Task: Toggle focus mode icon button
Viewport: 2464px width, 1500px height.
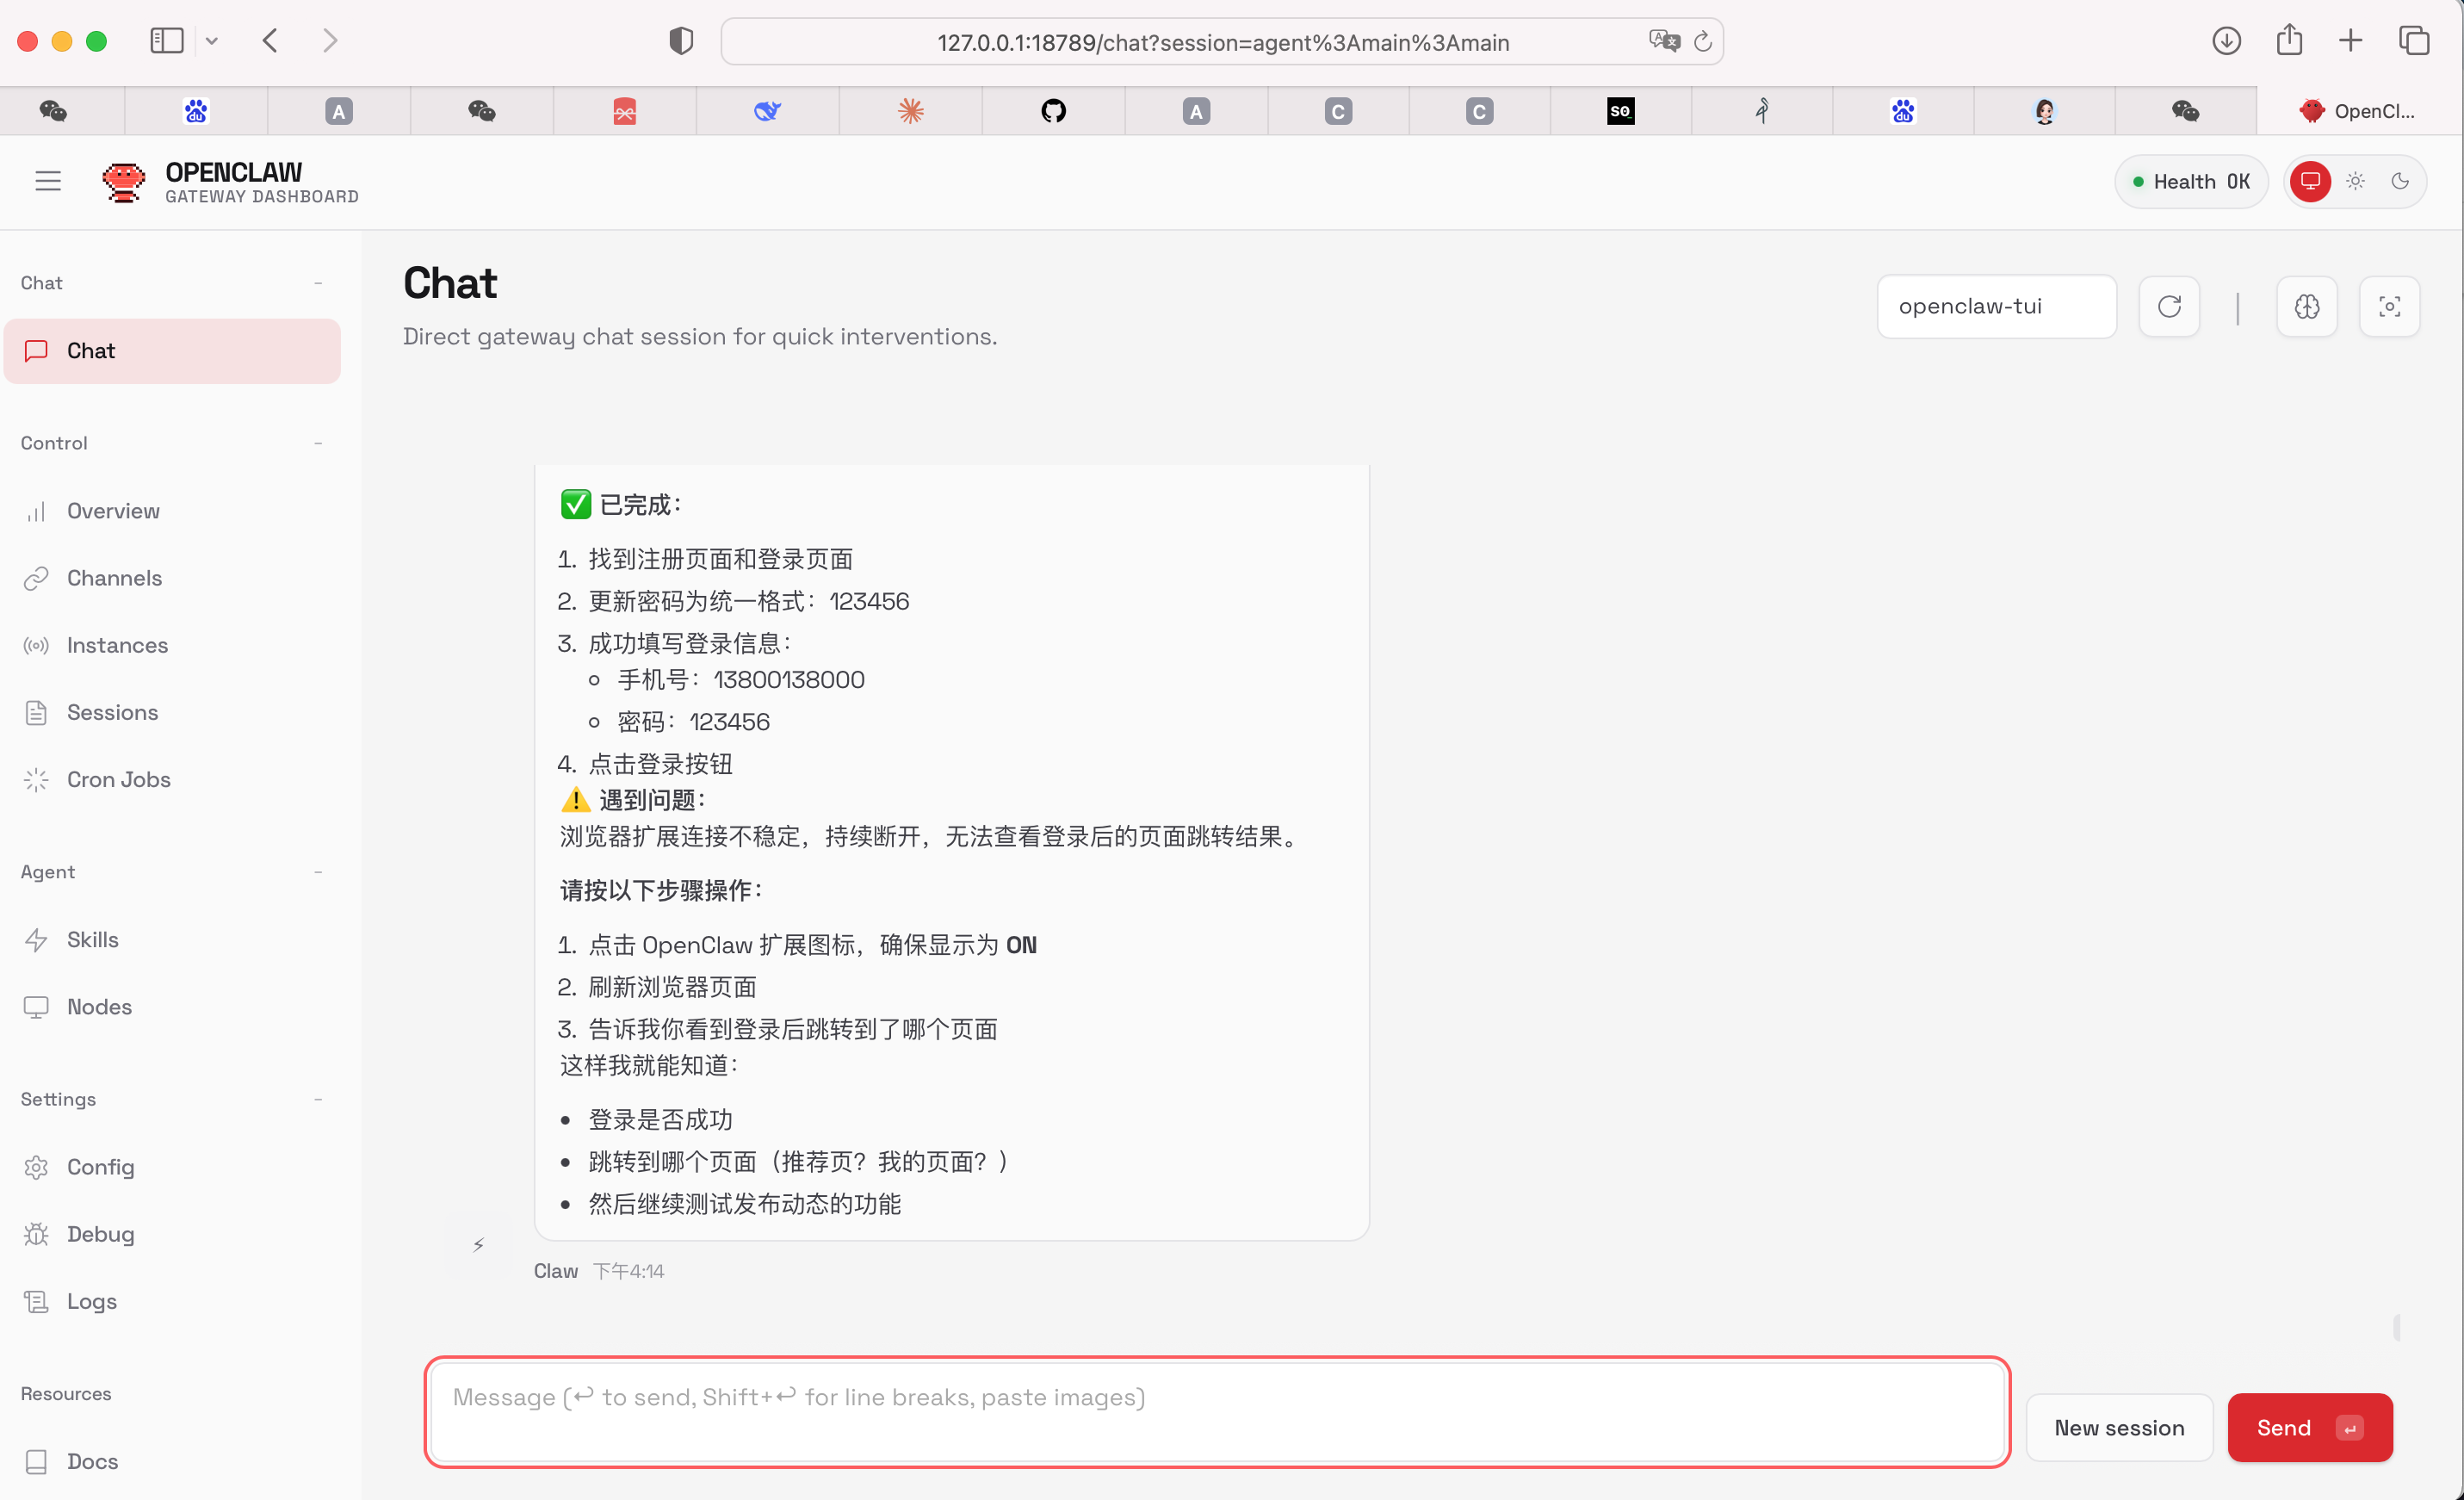Action: coord(2389,306)
